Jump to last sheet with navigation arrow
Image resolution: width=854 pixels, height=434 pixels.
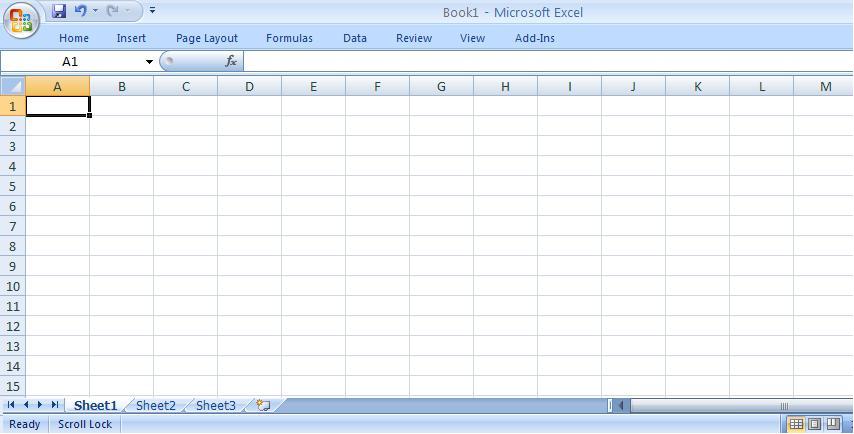tap(54, 405)
